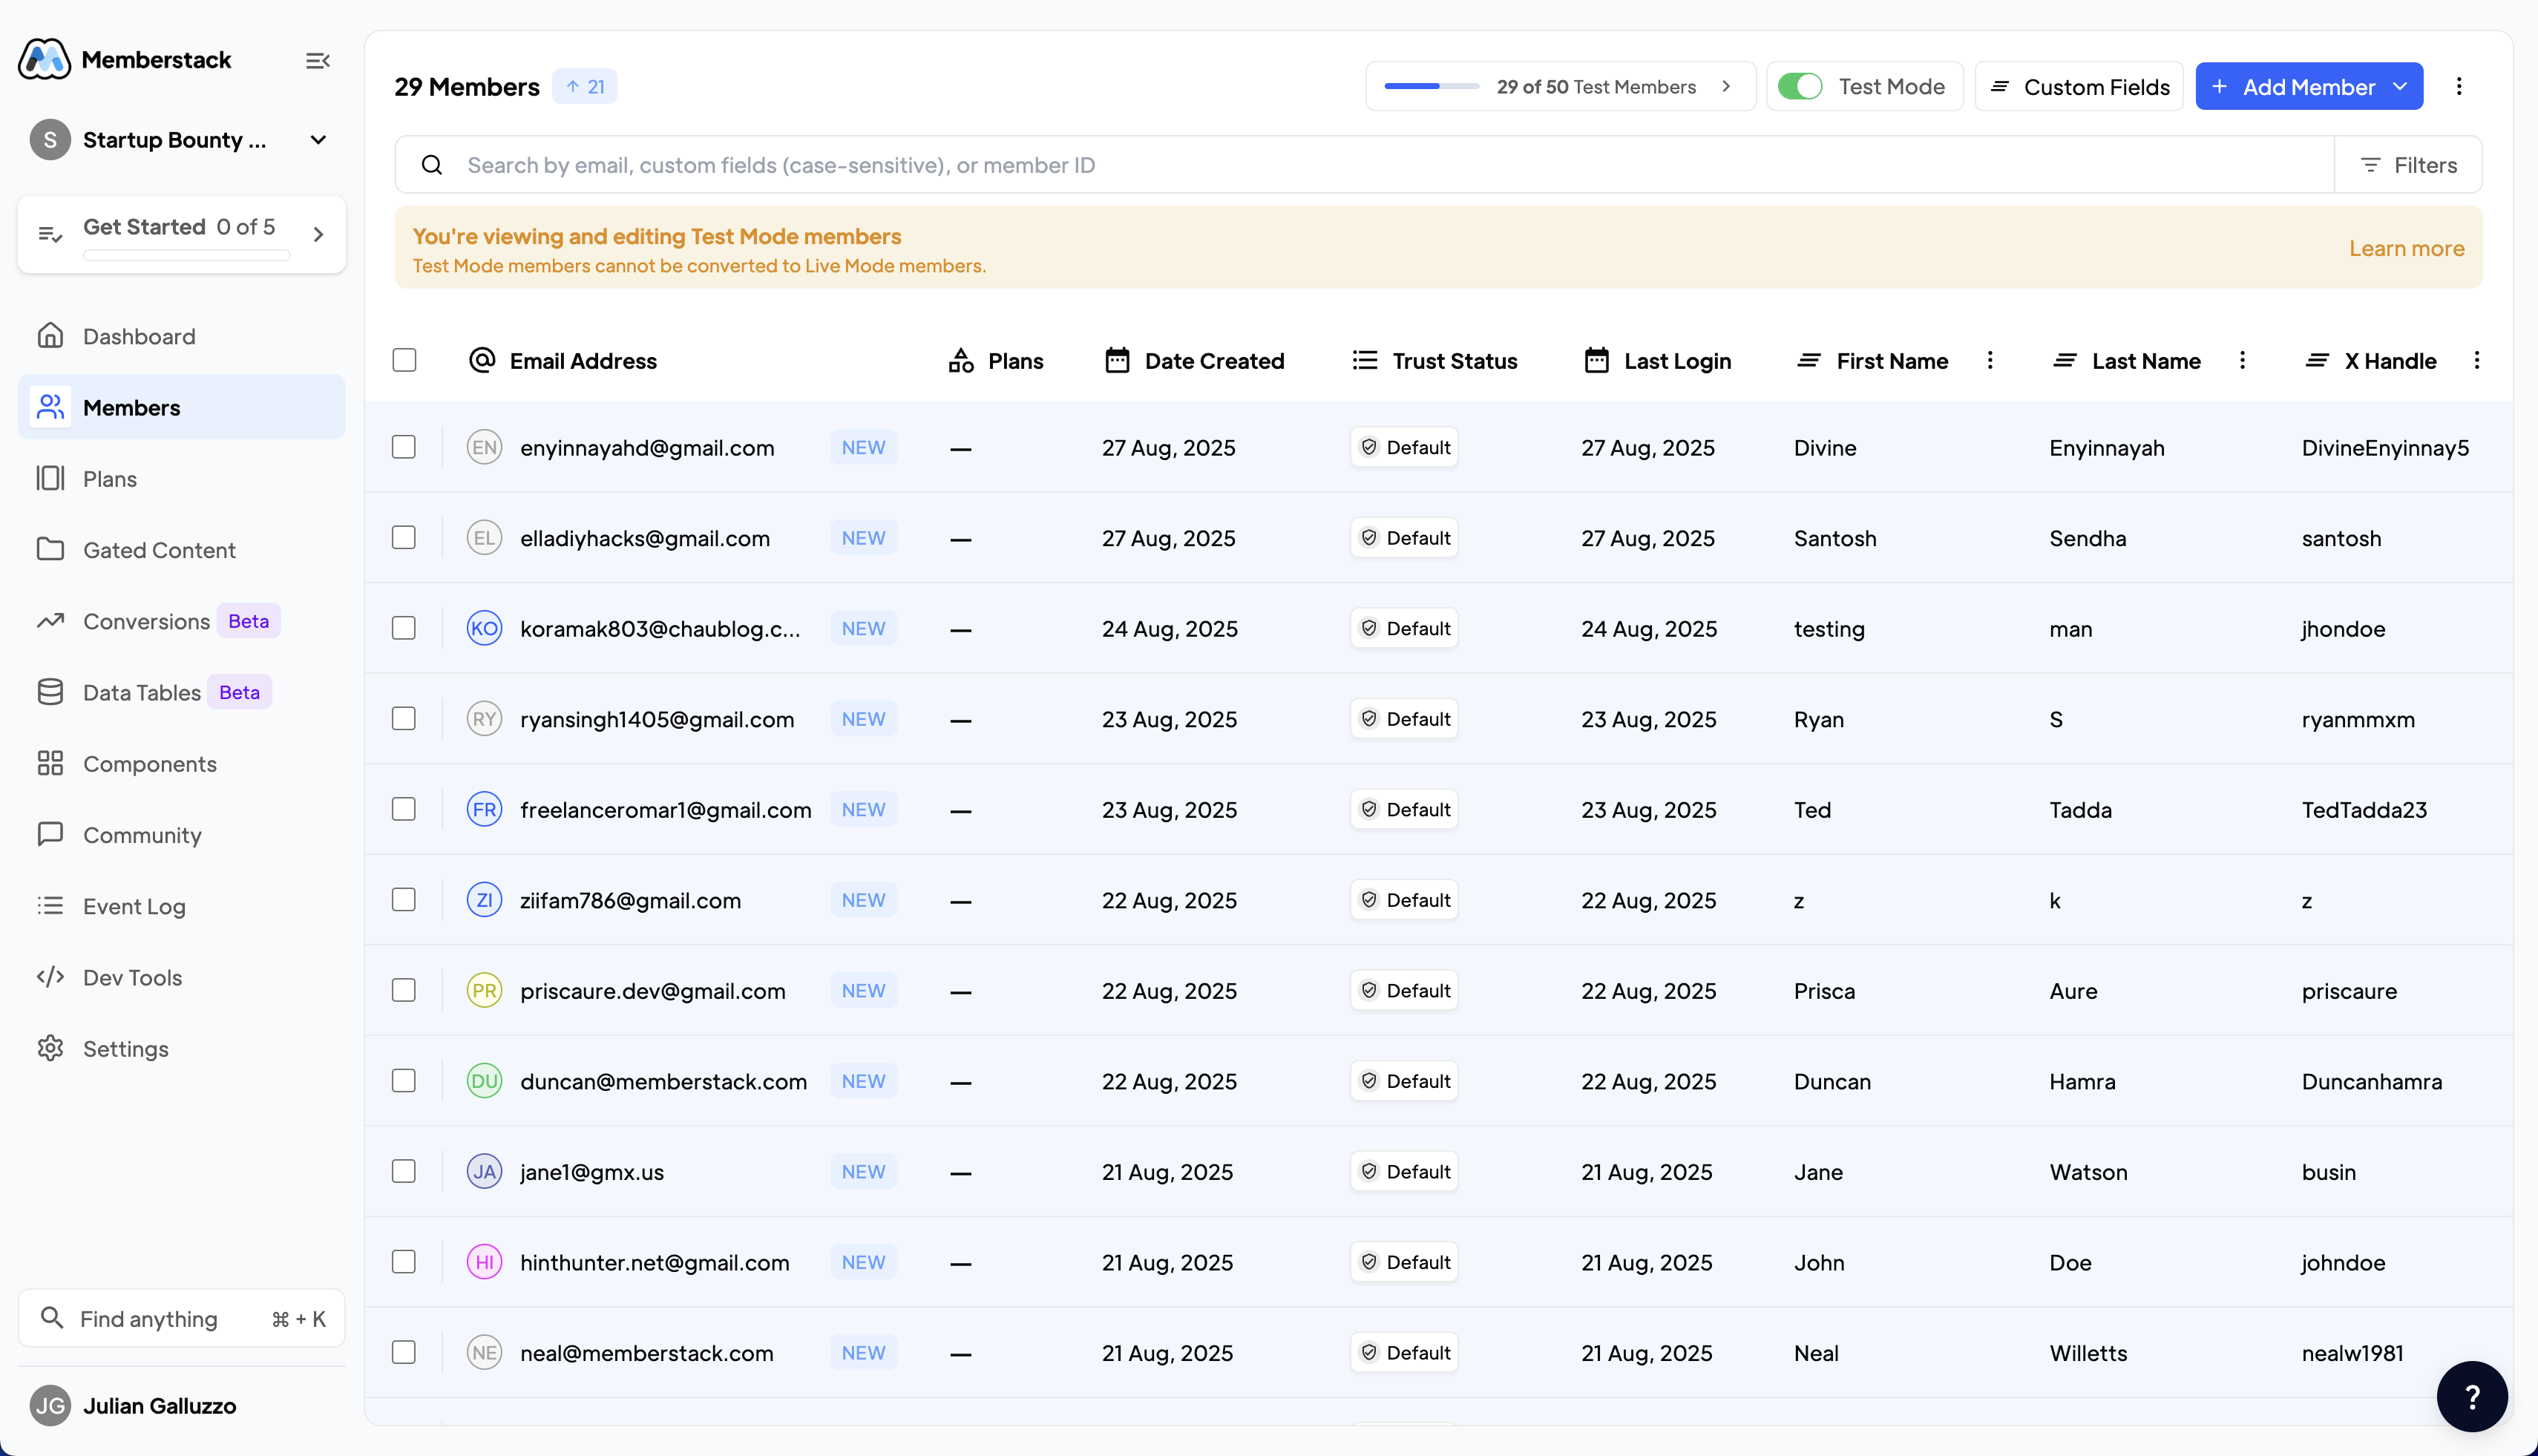Click the search magnifier icon in member search
Image resolution: width=2538 pixels, height=1456 pixels.
(x=432, y=165)
